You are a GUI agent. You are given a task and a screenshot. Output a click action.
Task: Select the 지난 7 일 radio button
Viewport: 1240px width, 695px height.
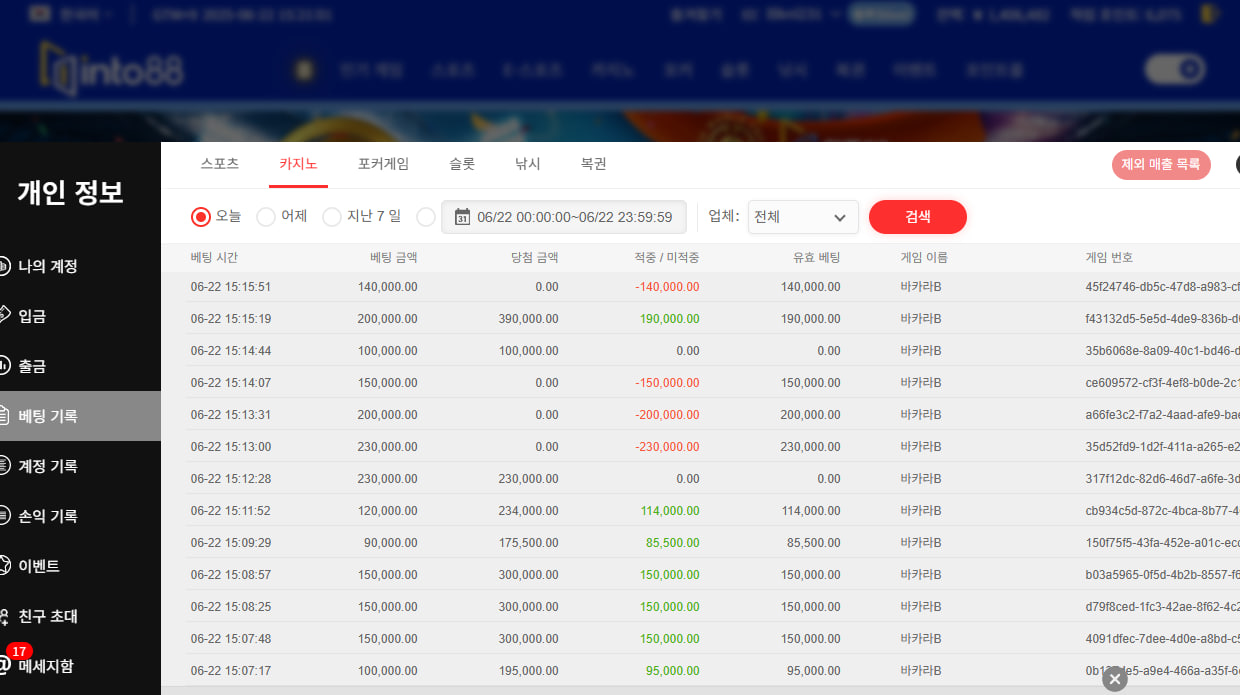tap(332, 217)
